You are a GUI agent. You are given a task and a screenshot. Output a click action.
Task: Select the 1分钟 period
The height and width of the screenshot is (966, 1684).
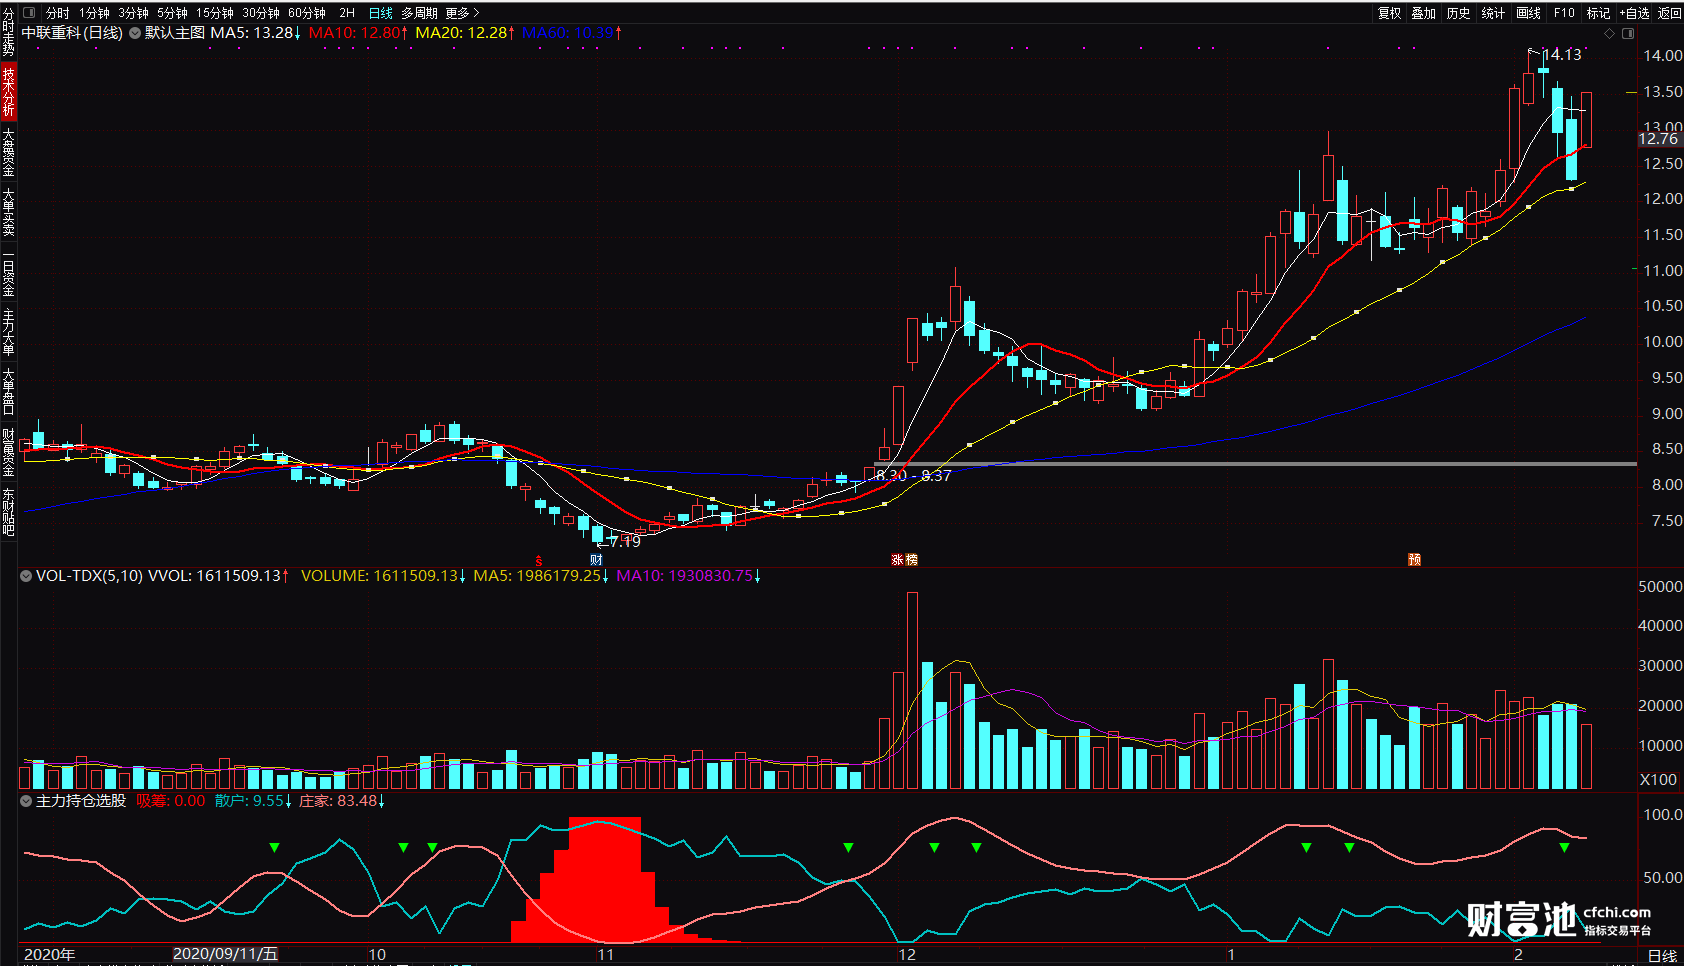tap(94, 13)
